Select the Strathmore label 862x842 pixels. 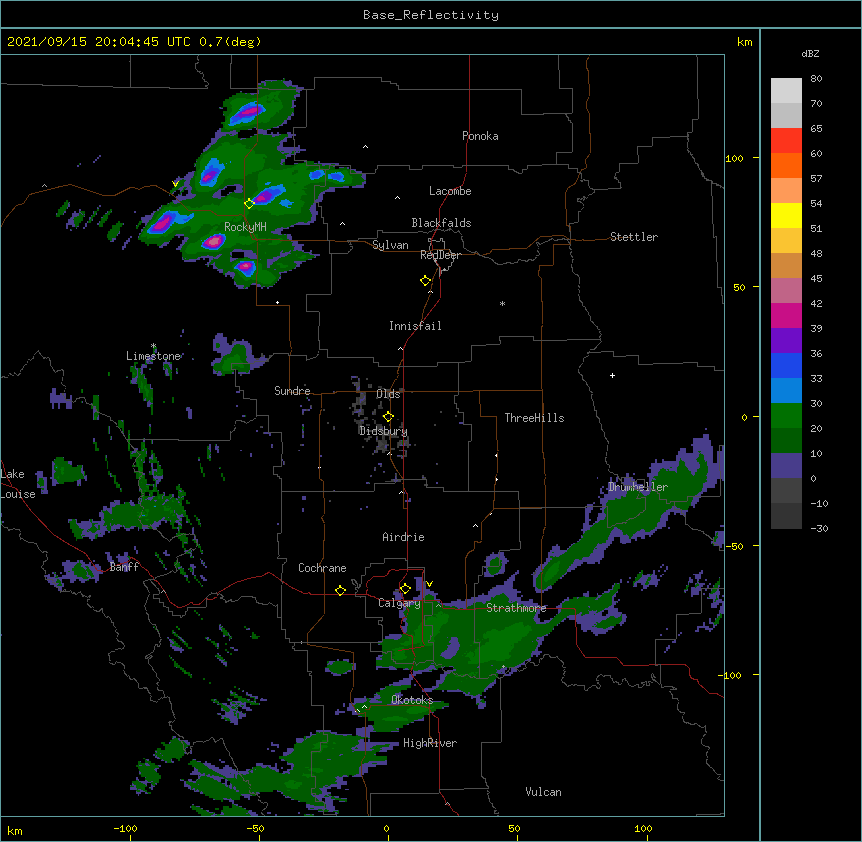pos(516,608)
